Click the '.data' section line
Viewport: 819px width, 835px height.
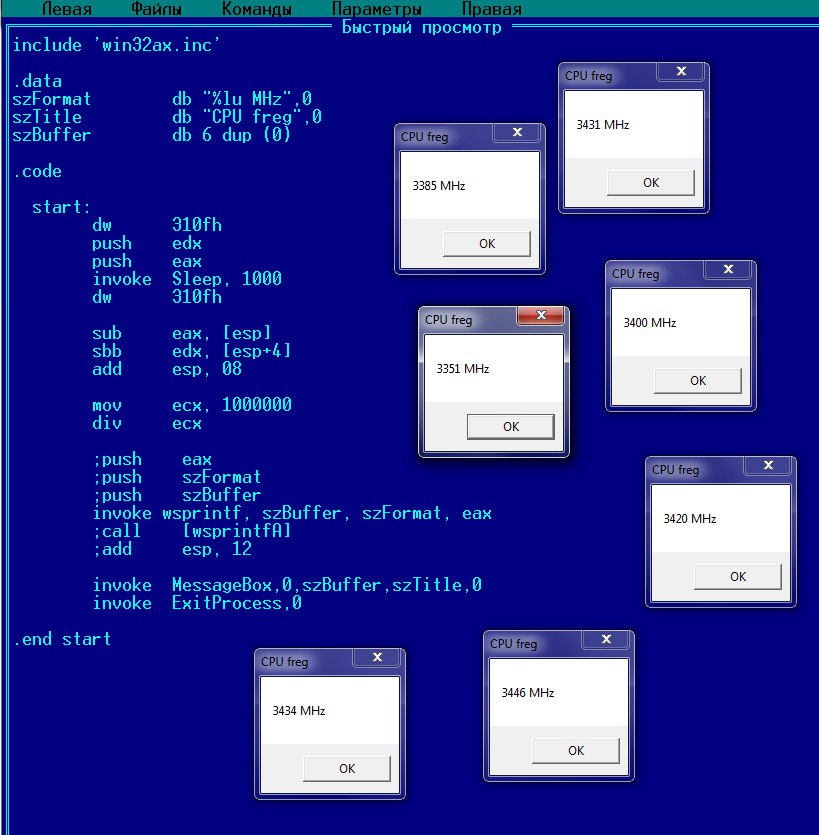[37, 81]
